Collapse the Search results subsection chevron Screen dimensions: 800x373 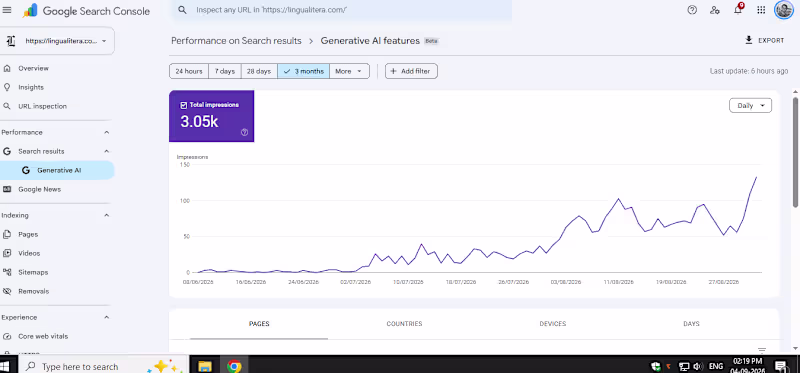[x=107, y=151]
